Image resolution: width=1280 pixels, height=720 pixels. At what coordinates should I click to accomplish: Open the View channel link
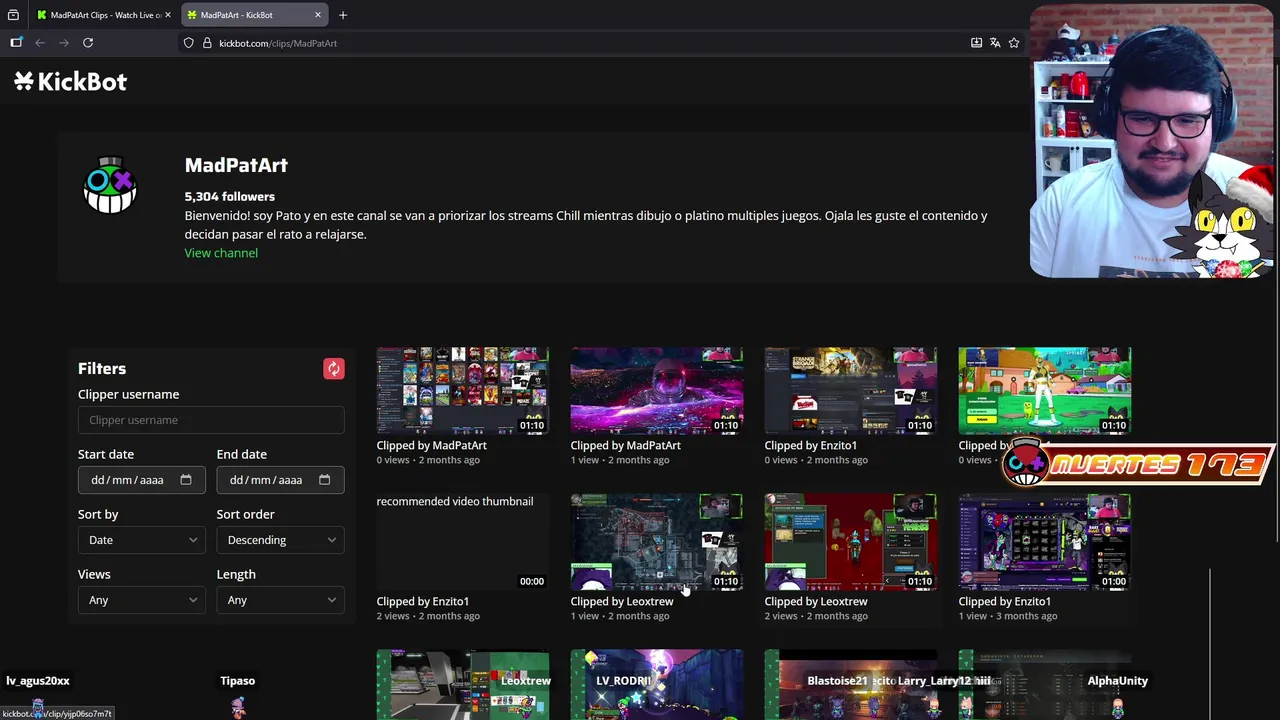[221, 253]
